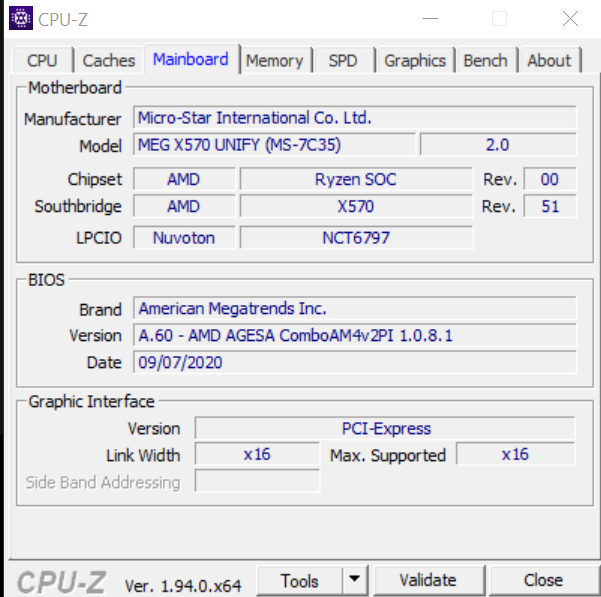The width and height of the screenshot is (601, 597).
Task: Click the Chipset vendor AMD field
Action: pyautogui.click(x=184, y=179)
